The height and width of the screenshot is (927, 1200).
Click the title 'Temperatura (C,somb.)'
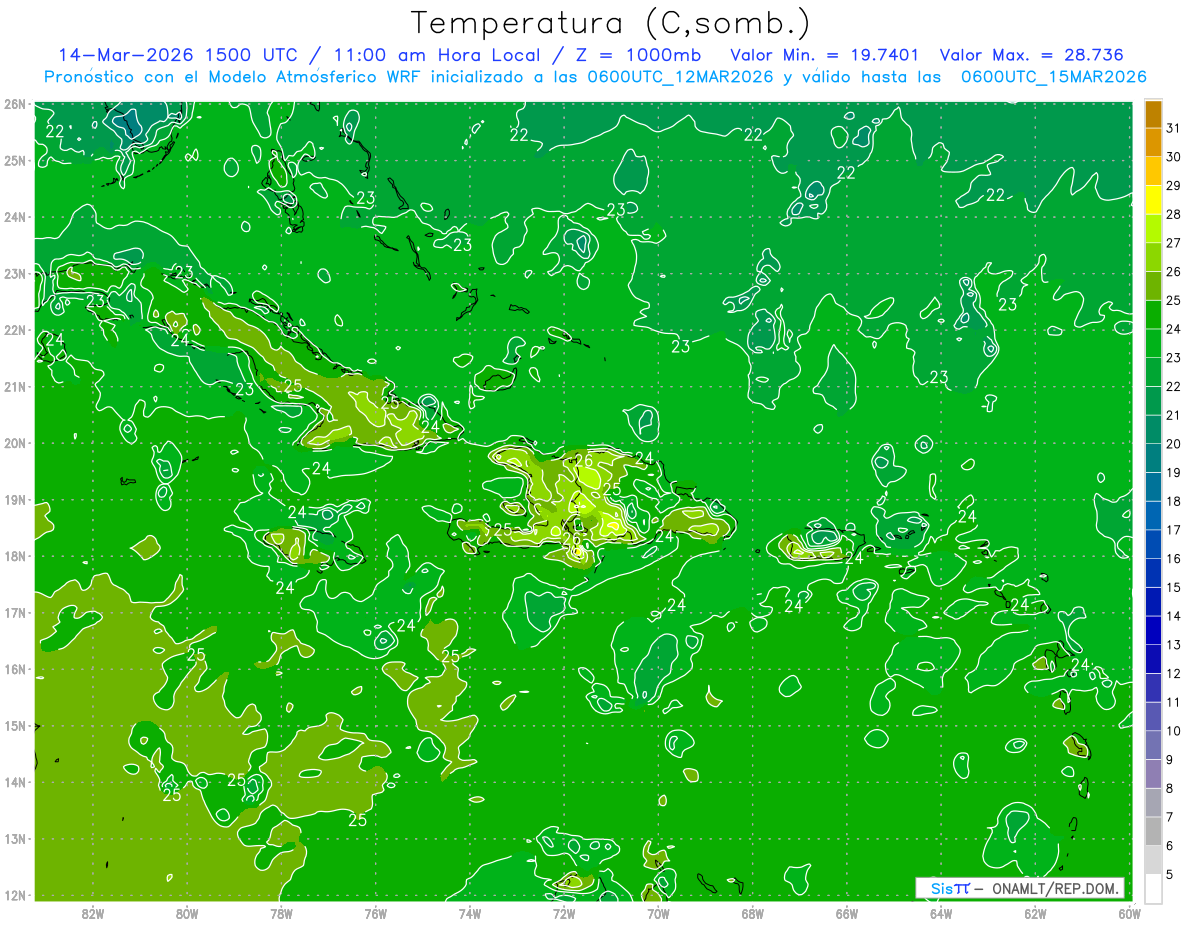611,23
